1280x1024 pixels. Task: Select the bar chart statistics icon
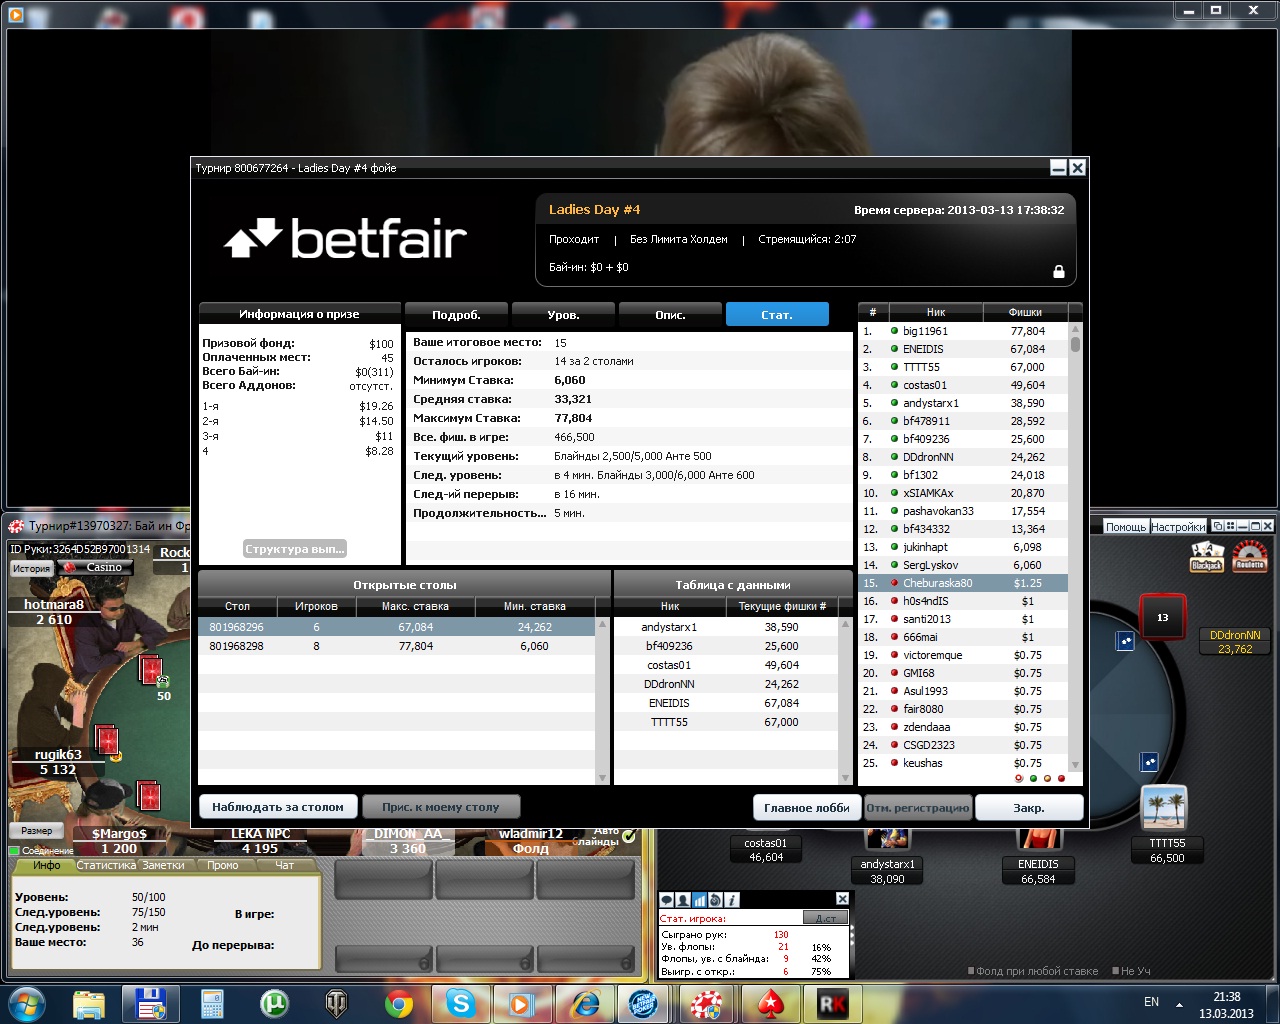coord(699,900)
